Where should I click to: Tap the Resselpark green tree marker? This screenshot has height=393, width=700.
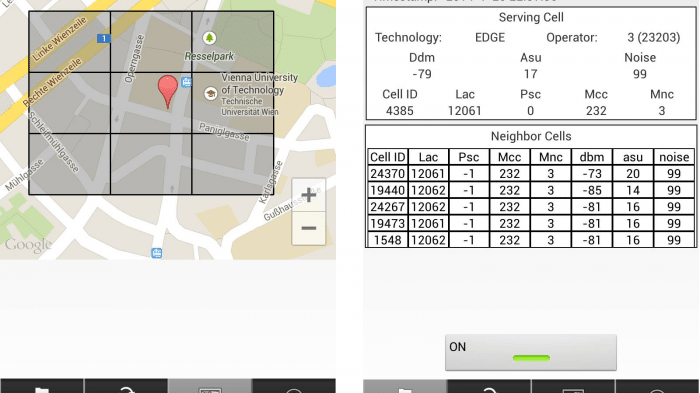click(209, 38)
